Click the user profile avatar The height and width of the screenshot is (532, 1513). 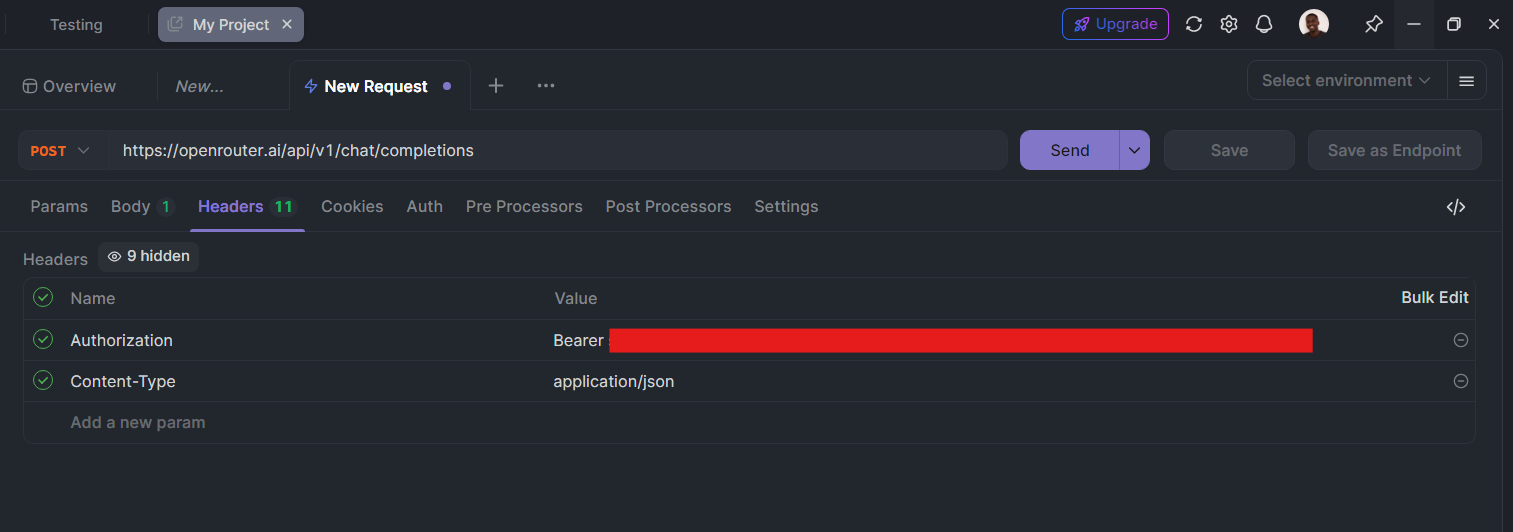pyautogui.click(x=1314, y=24)
